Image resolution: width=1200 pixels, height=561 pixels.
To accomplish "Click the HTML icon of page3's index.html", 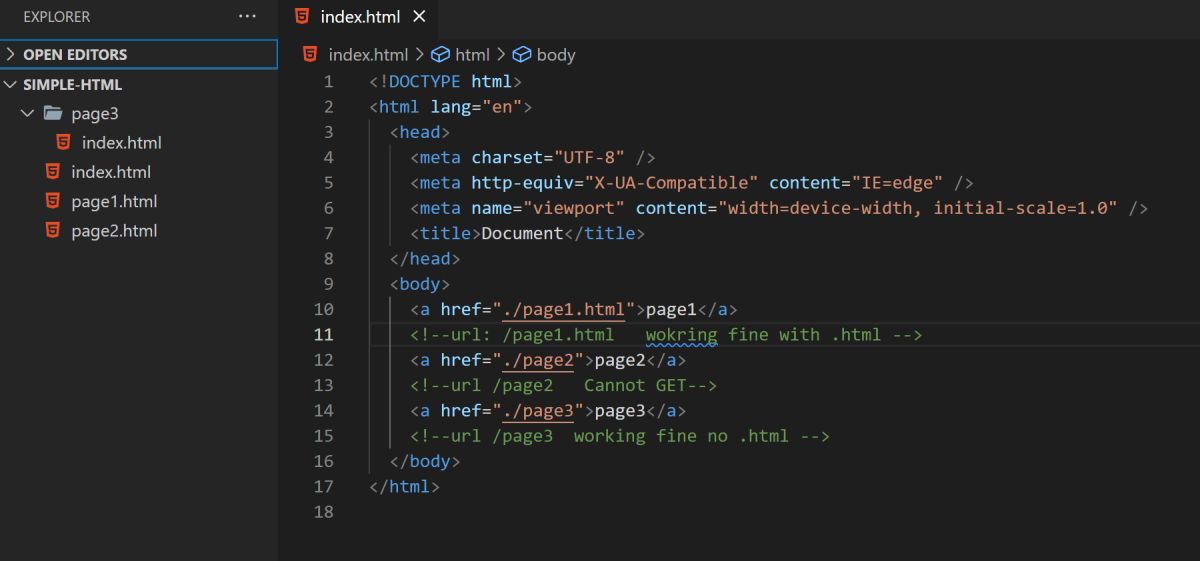I will (63, 142).
